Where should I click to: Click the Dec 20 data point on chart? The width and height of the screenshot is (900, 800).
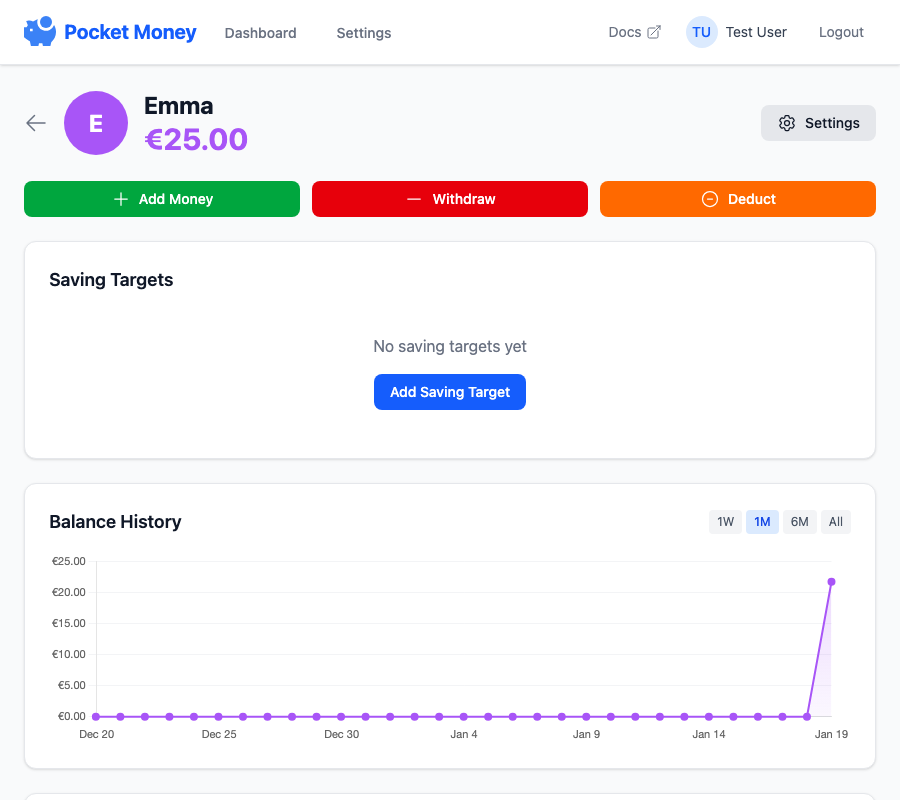click(96, 716)
